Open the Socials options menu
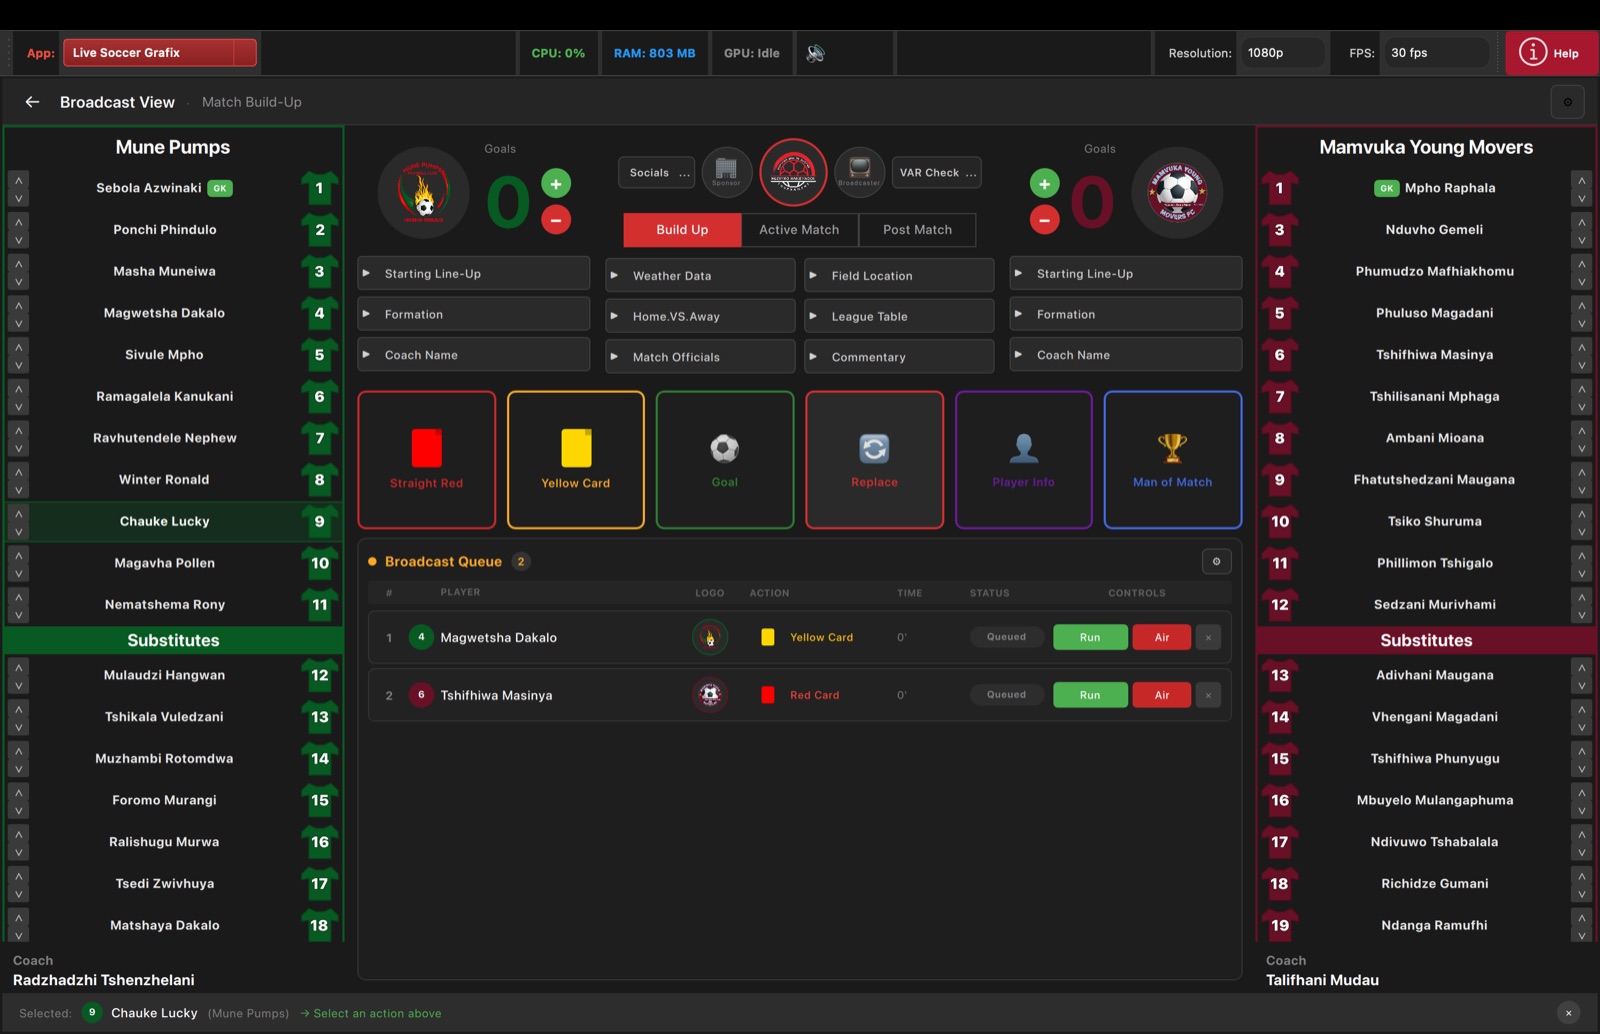Screen dimensions: 1600x1034 [x=657, y=173]
